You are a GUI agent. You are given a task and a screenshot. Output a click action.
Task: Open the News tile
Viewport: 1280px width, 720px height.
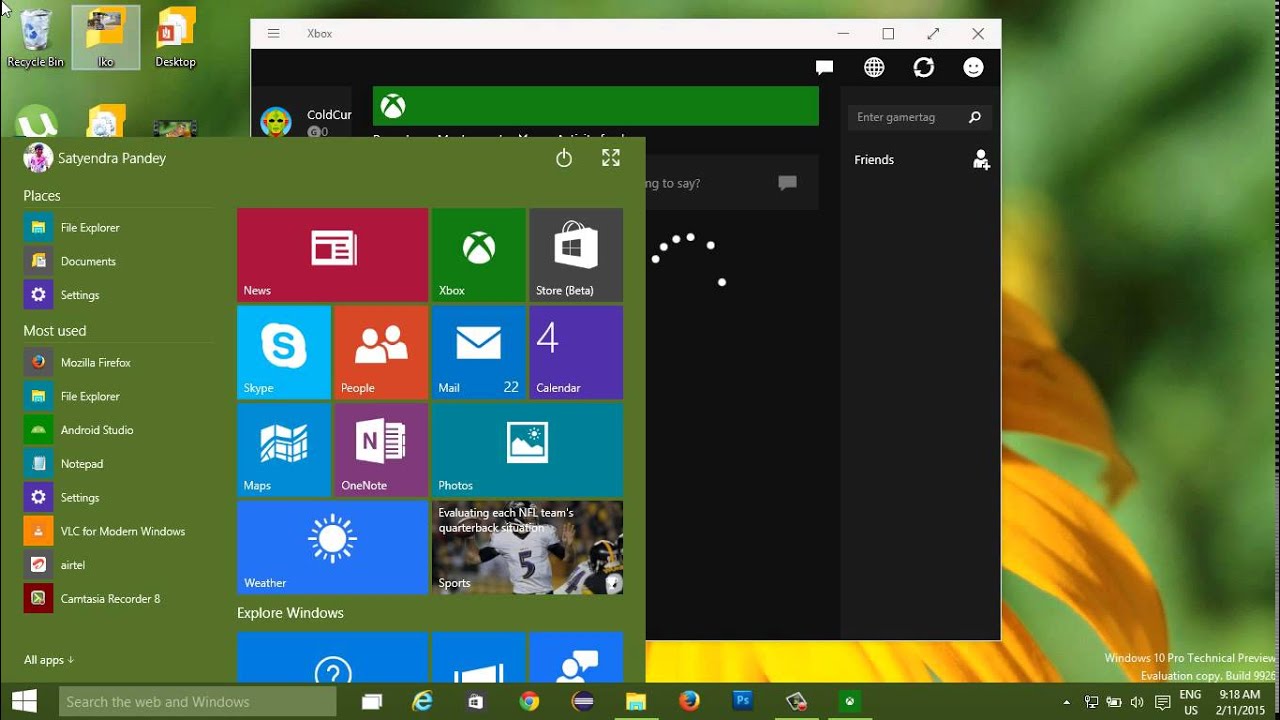click(x=332, y=255)
